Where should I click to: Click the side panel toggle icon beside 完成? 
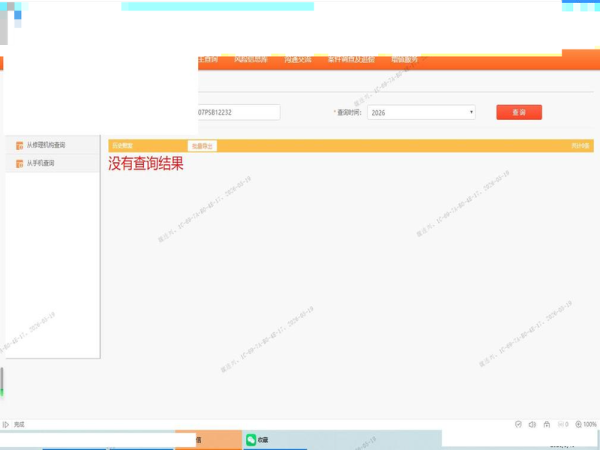coord(6,425)
